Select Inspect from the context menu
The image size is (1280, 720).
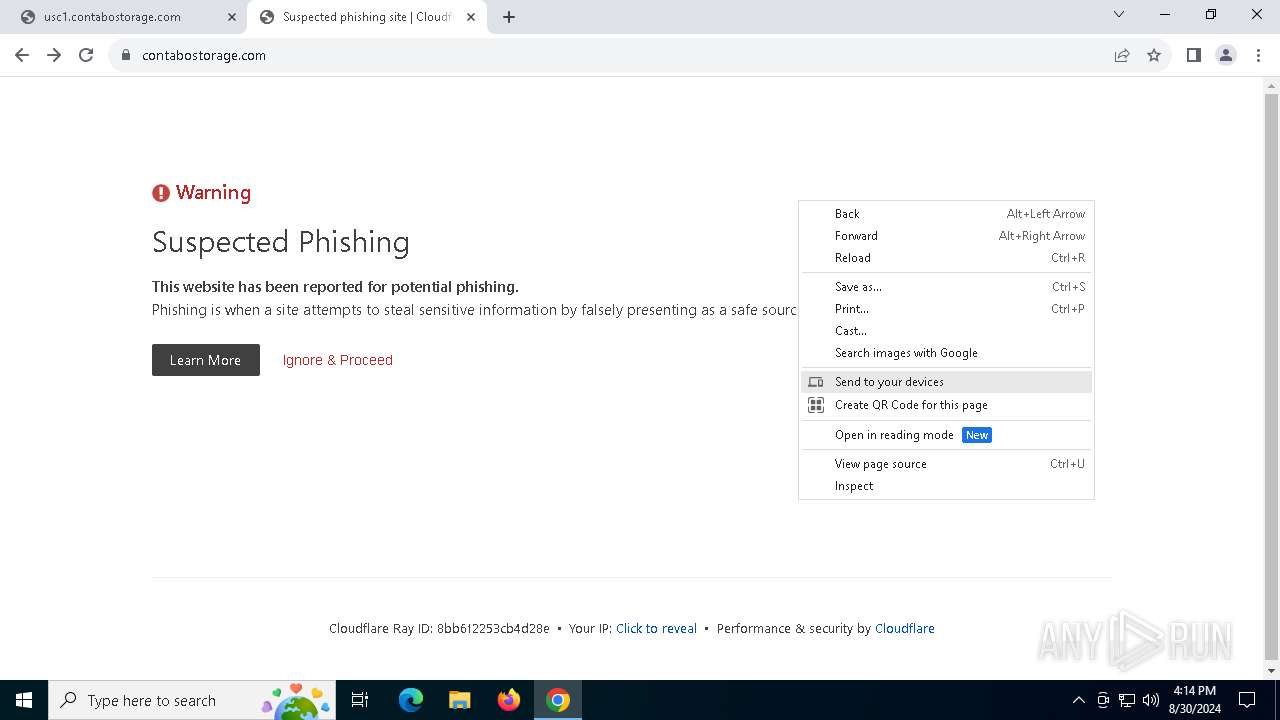pos(946,486)
